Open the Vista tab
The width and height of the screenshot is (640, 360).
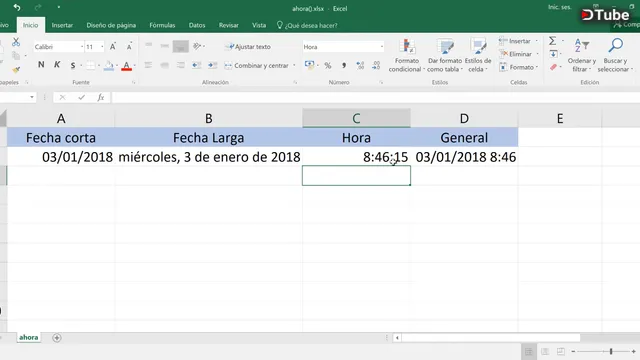click(x=259, y=25)
